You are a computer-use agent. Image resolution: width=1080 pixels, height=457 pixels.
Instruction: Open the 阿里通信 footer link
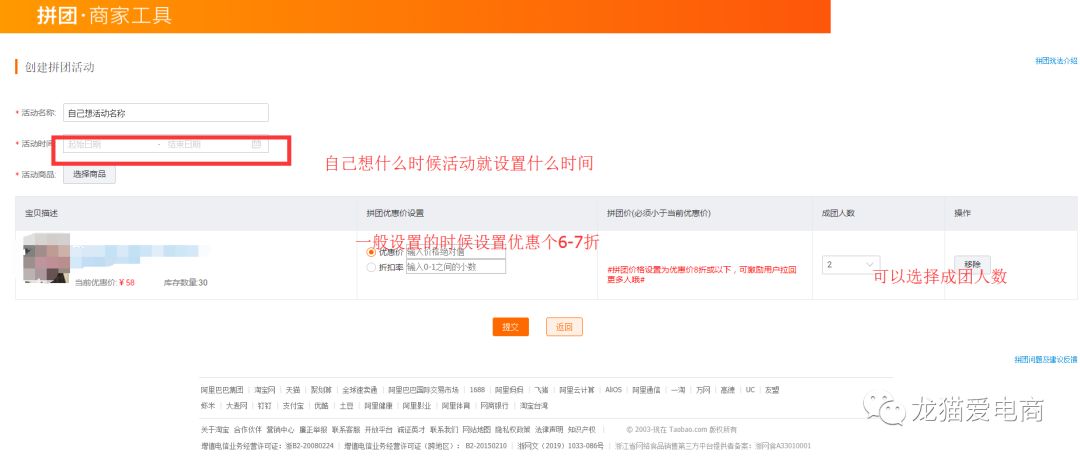tap(645, 389)
